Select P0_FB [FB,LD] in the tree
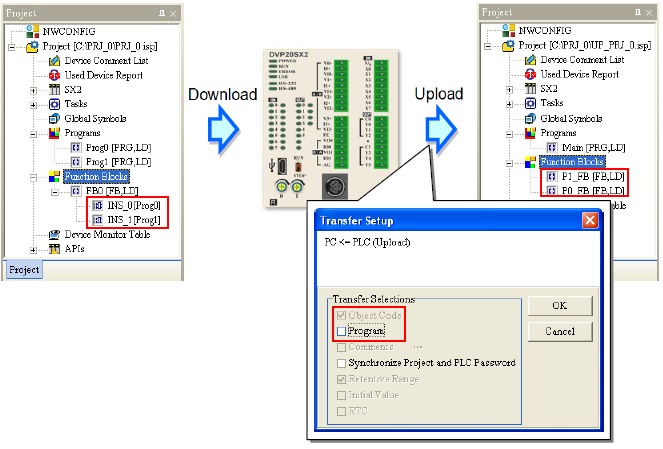 click(589, 190)
